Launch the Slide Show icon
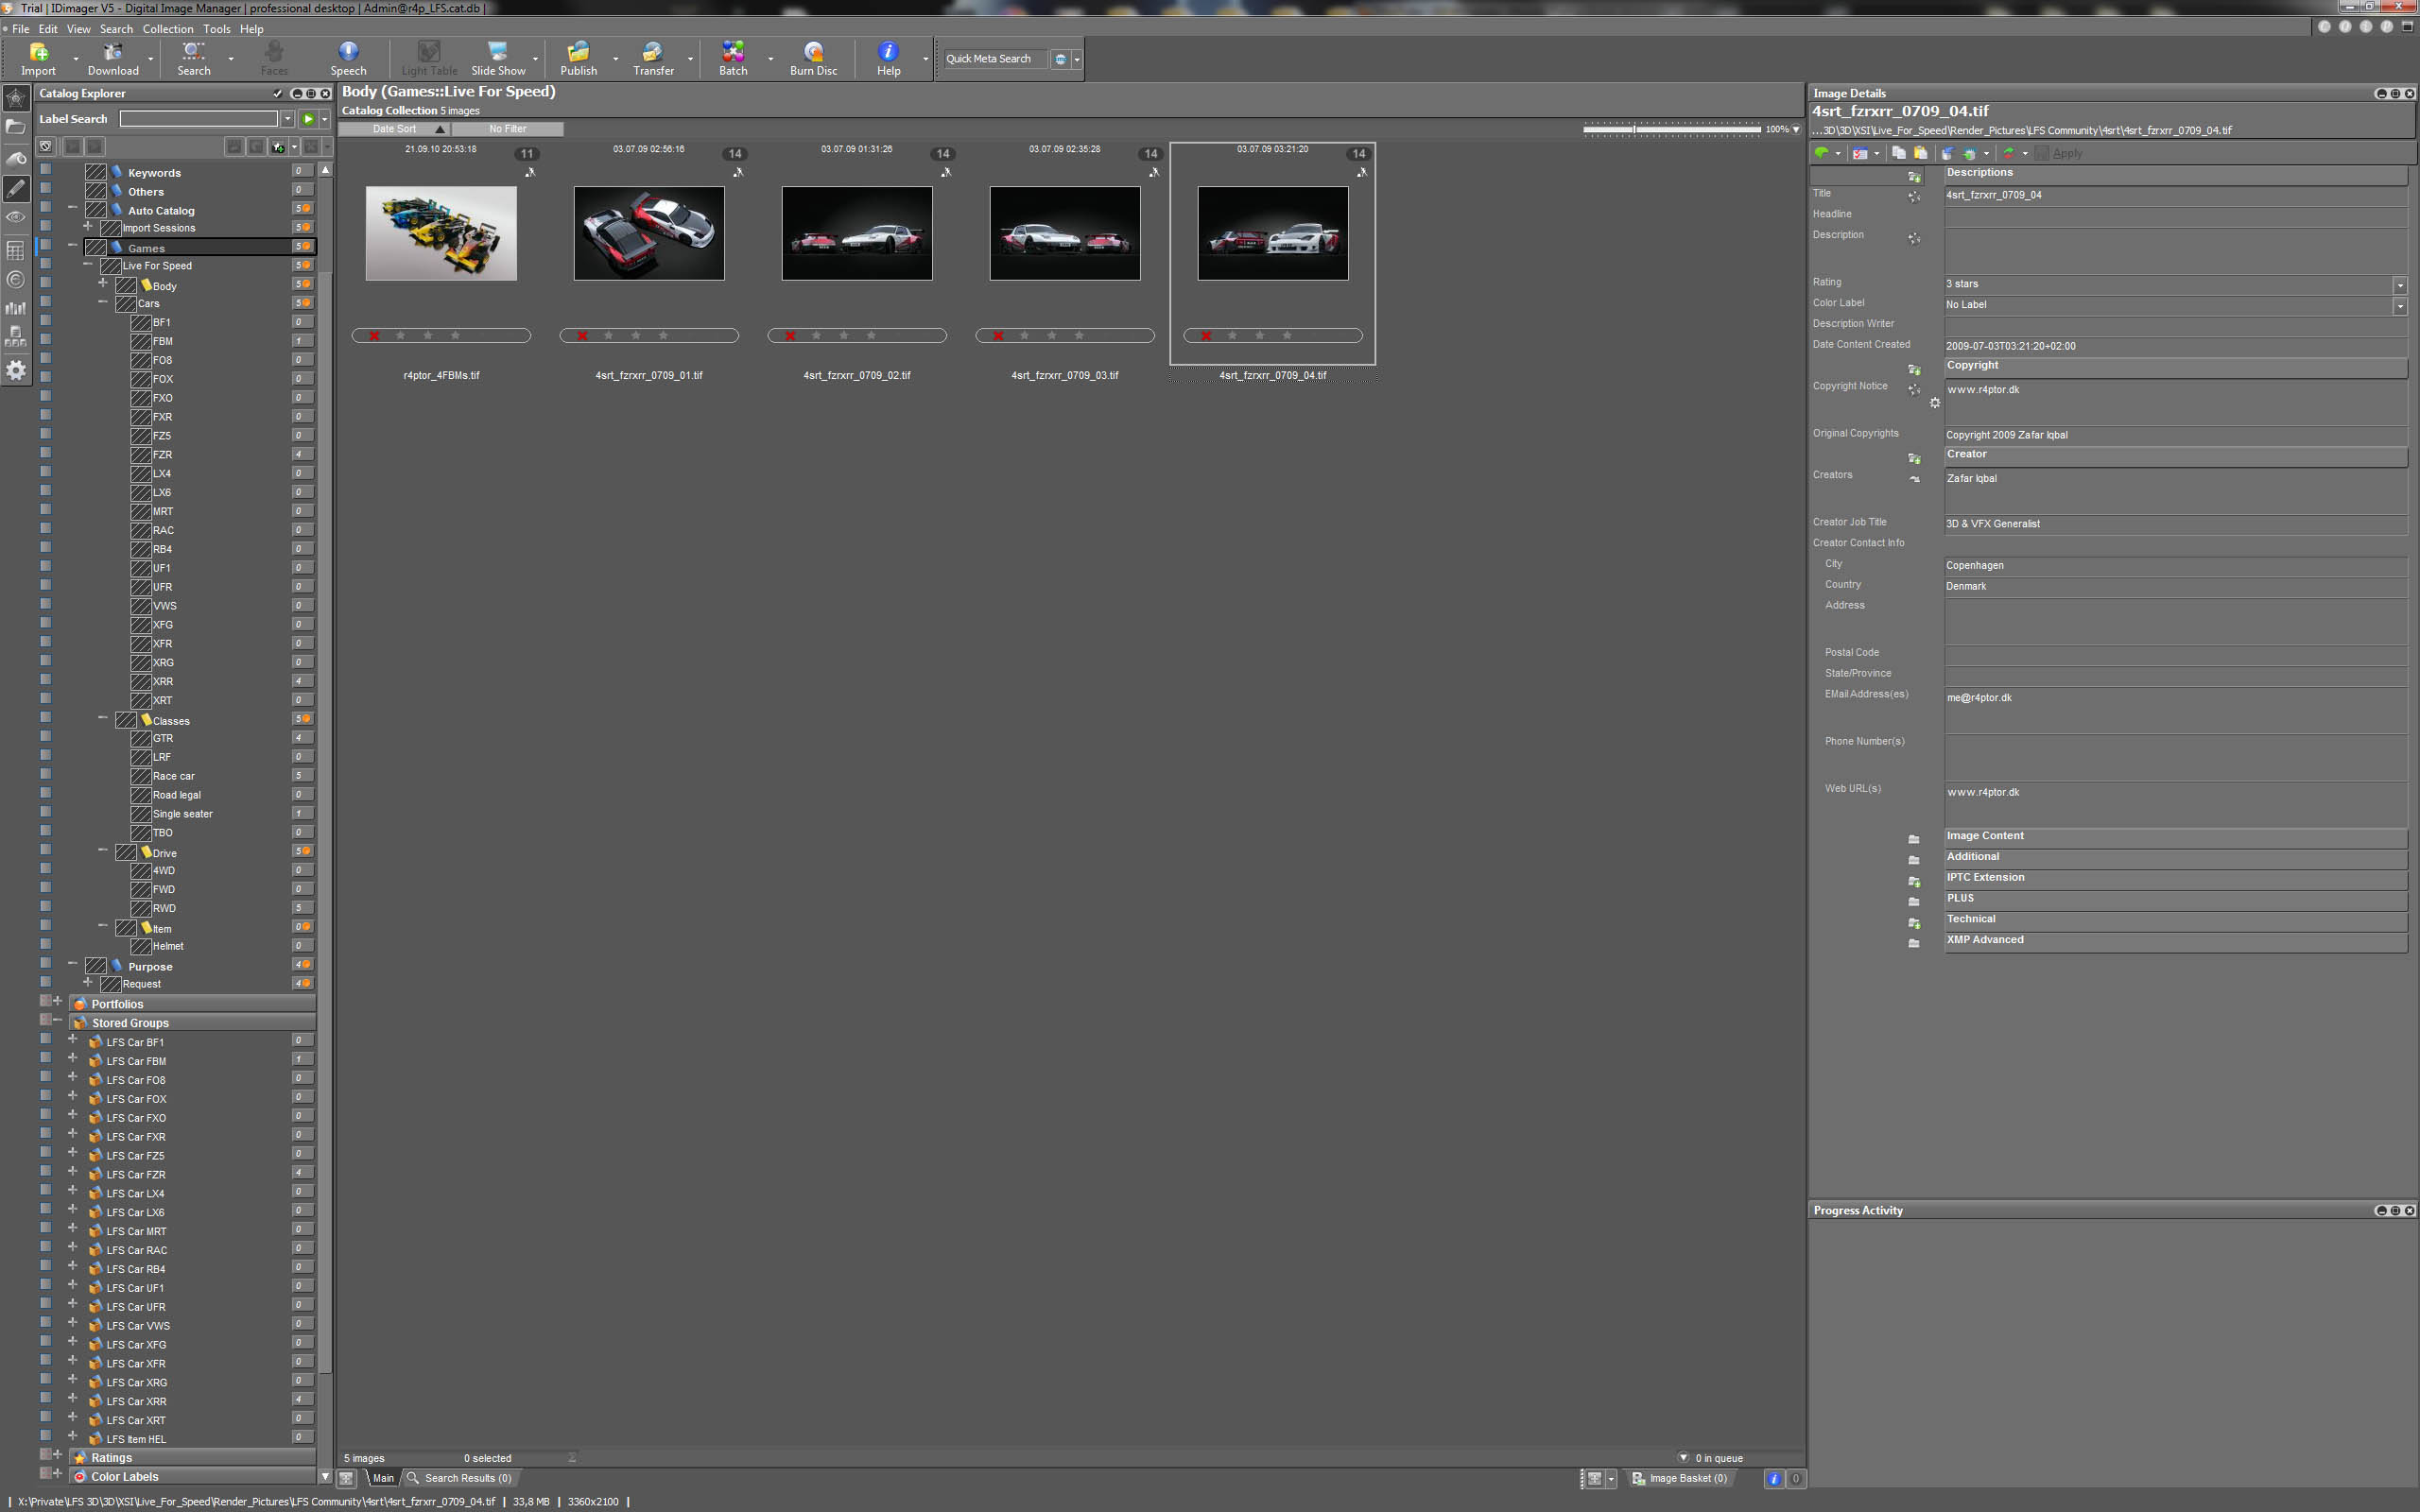The width and height of the screenshot is (2420, 1512). click(x=498, y=58)
